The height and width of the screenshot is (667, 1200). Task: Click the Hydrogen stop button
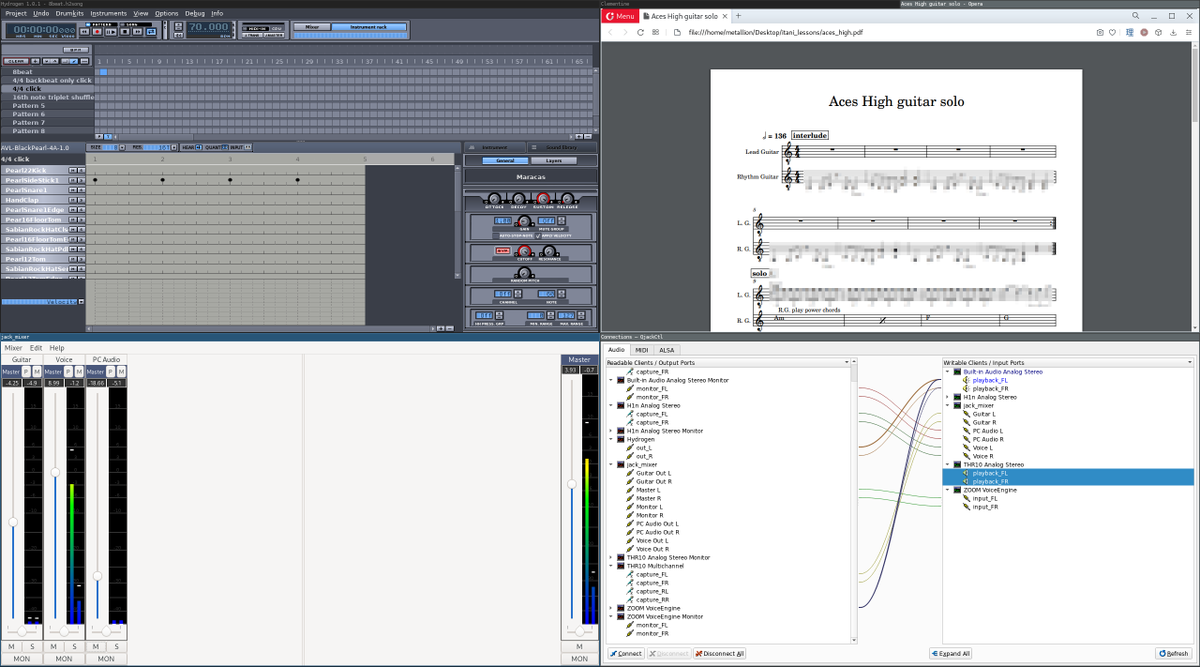point(125,31)
